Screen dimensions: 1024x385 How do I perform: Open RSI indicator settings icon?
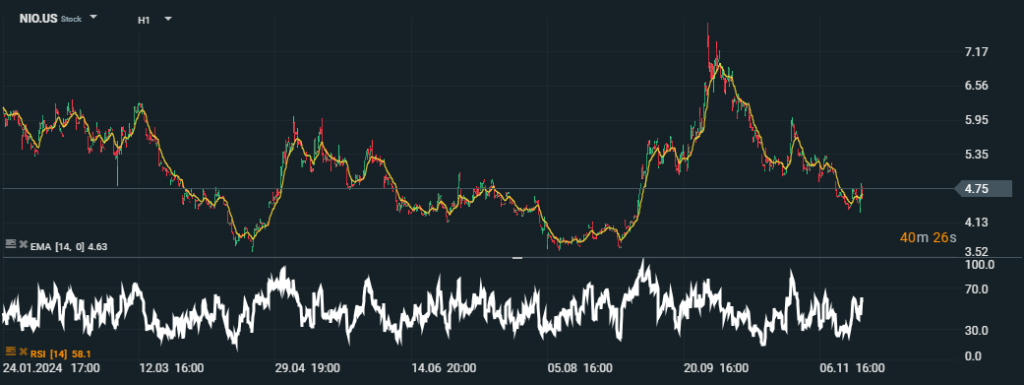[x=10, y=351]
